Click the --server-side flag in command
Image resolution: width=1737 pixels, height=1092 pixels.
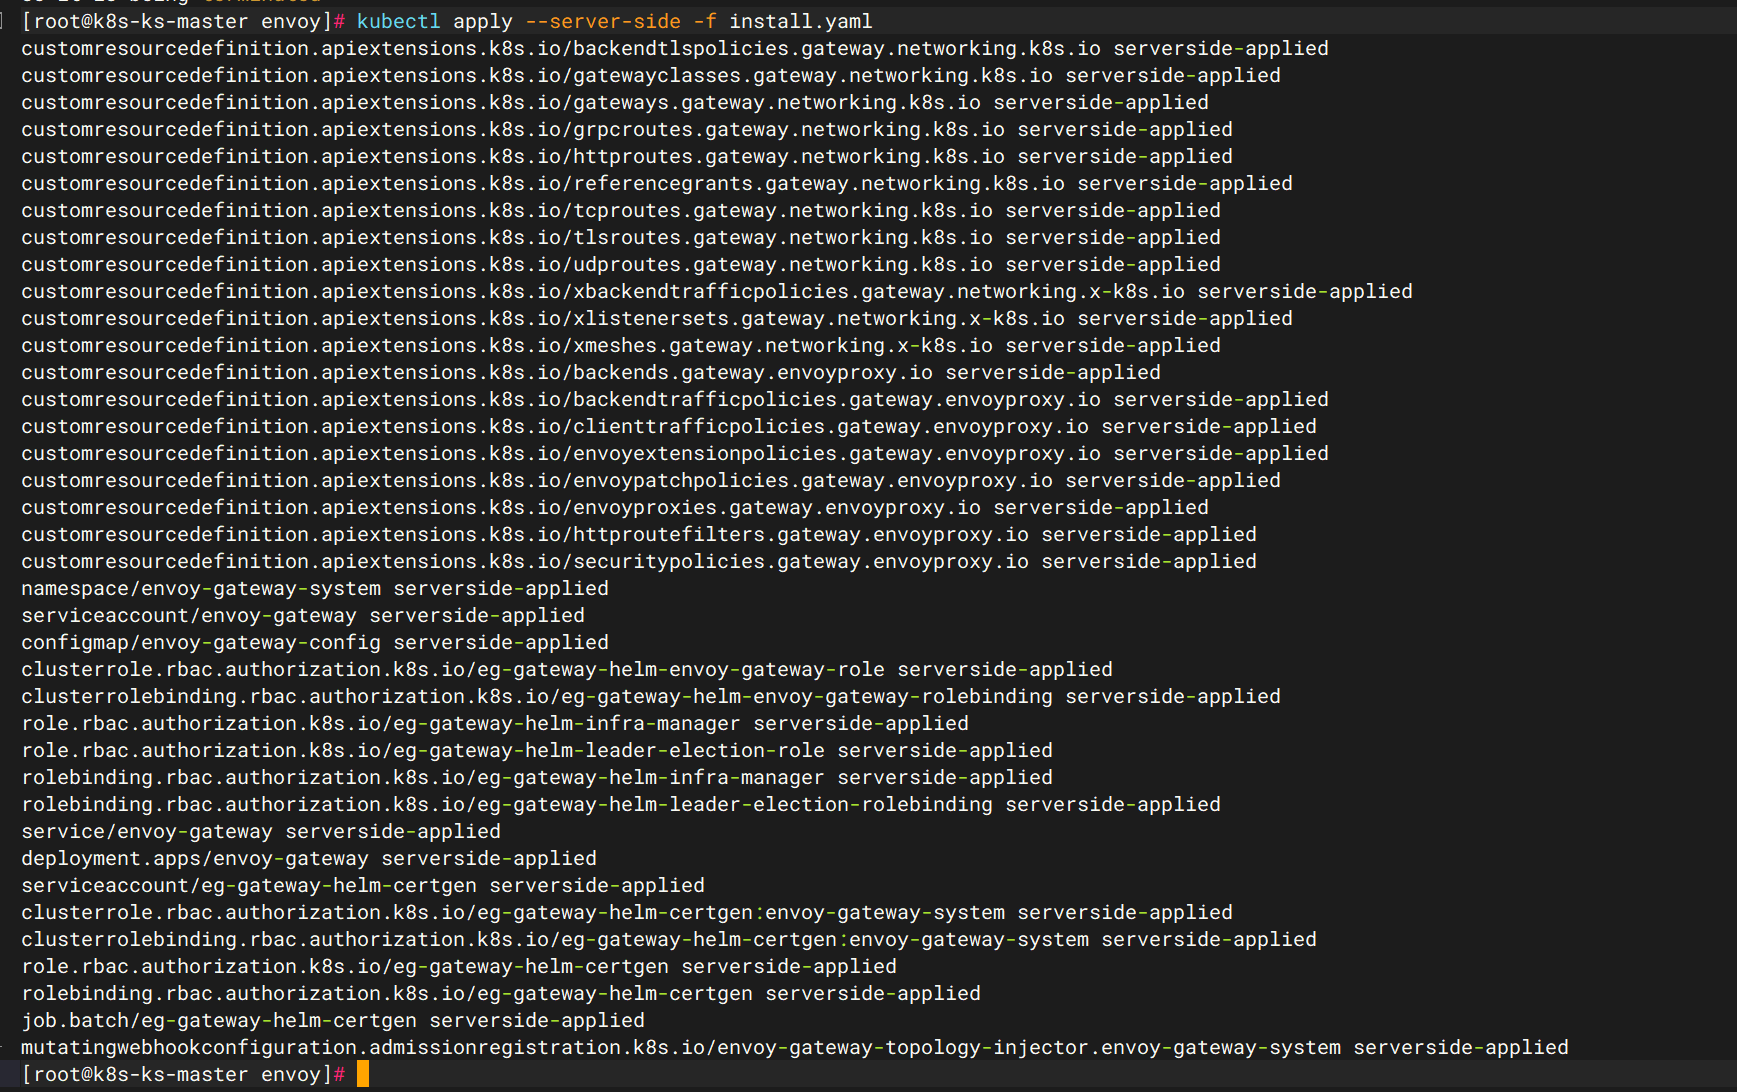pyautogui.click(x=603, y=21)
